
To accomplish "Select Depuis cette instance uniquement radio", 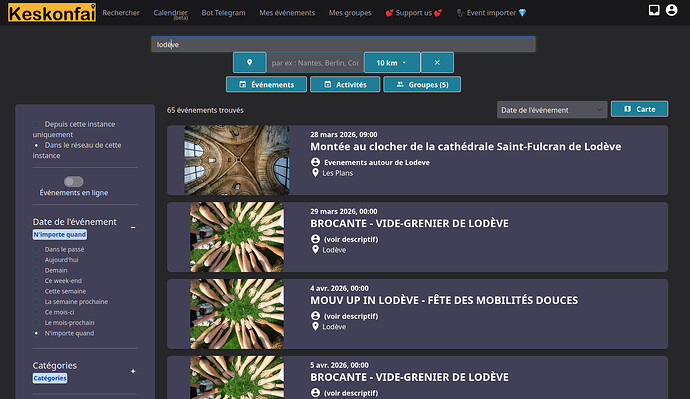I will 37,124.
